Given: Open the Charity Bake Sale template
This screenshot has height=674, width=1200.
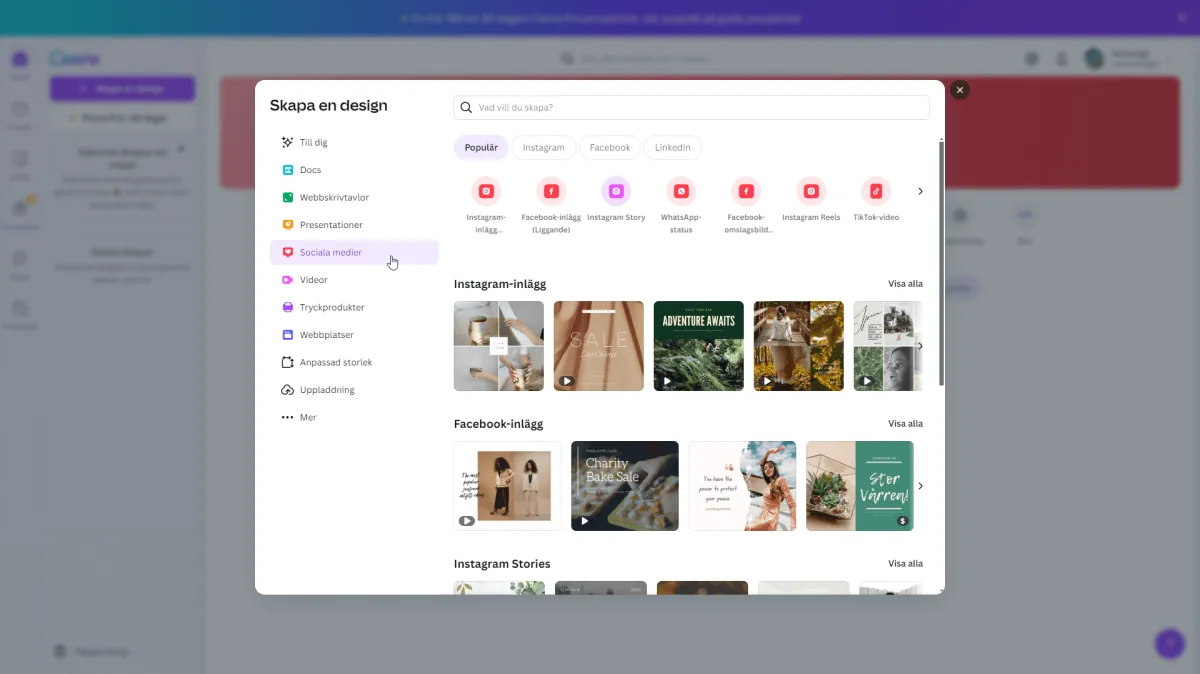Looking at the screenshot, I should pos(625,486).
